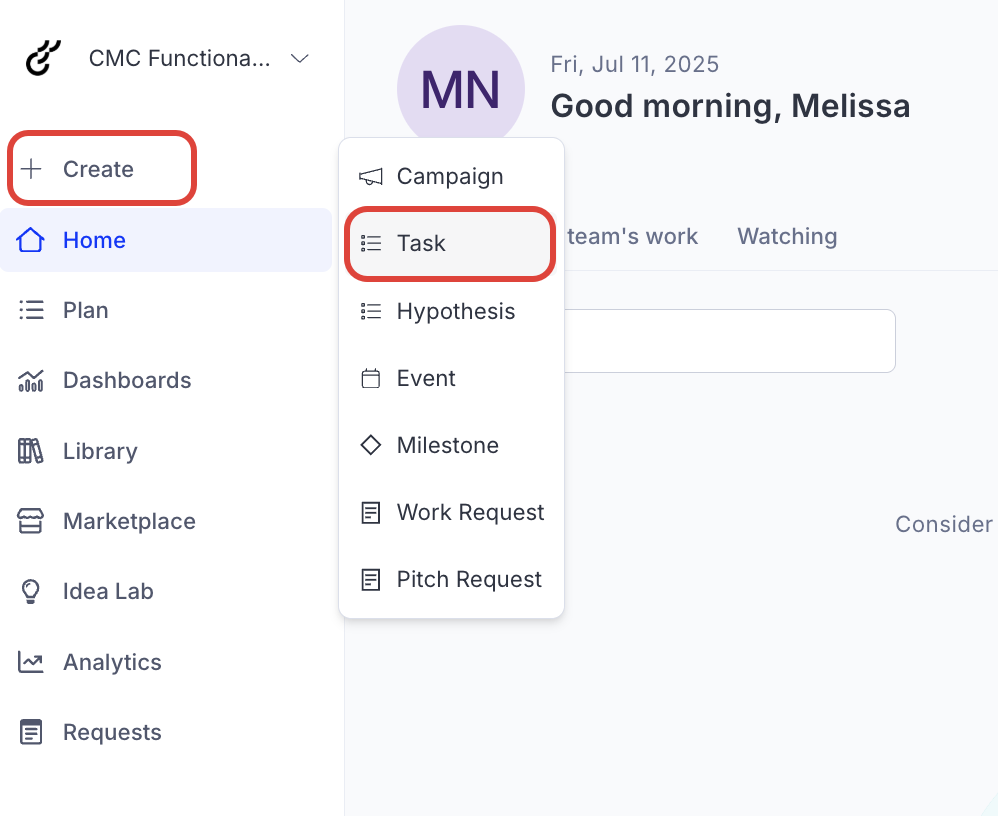Select Task in the Create menu

pos(449,243)
